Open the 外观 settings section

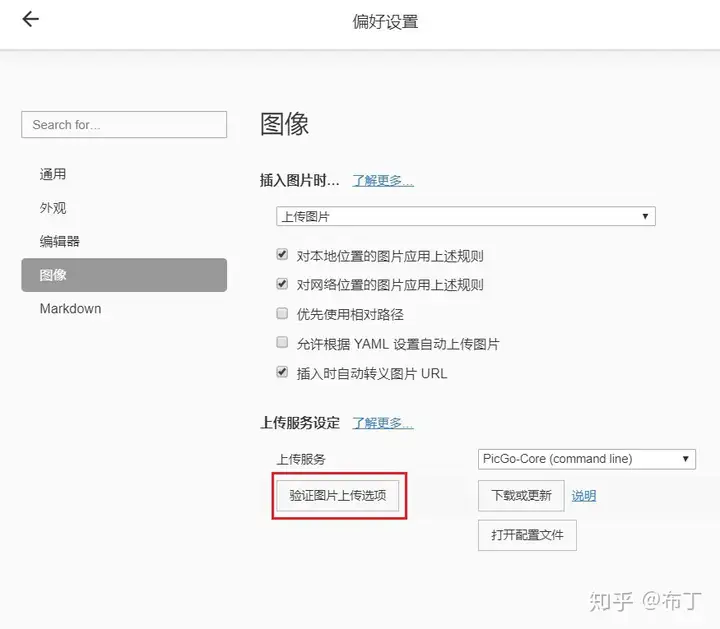pyautogui.click(x=53, y=208)
